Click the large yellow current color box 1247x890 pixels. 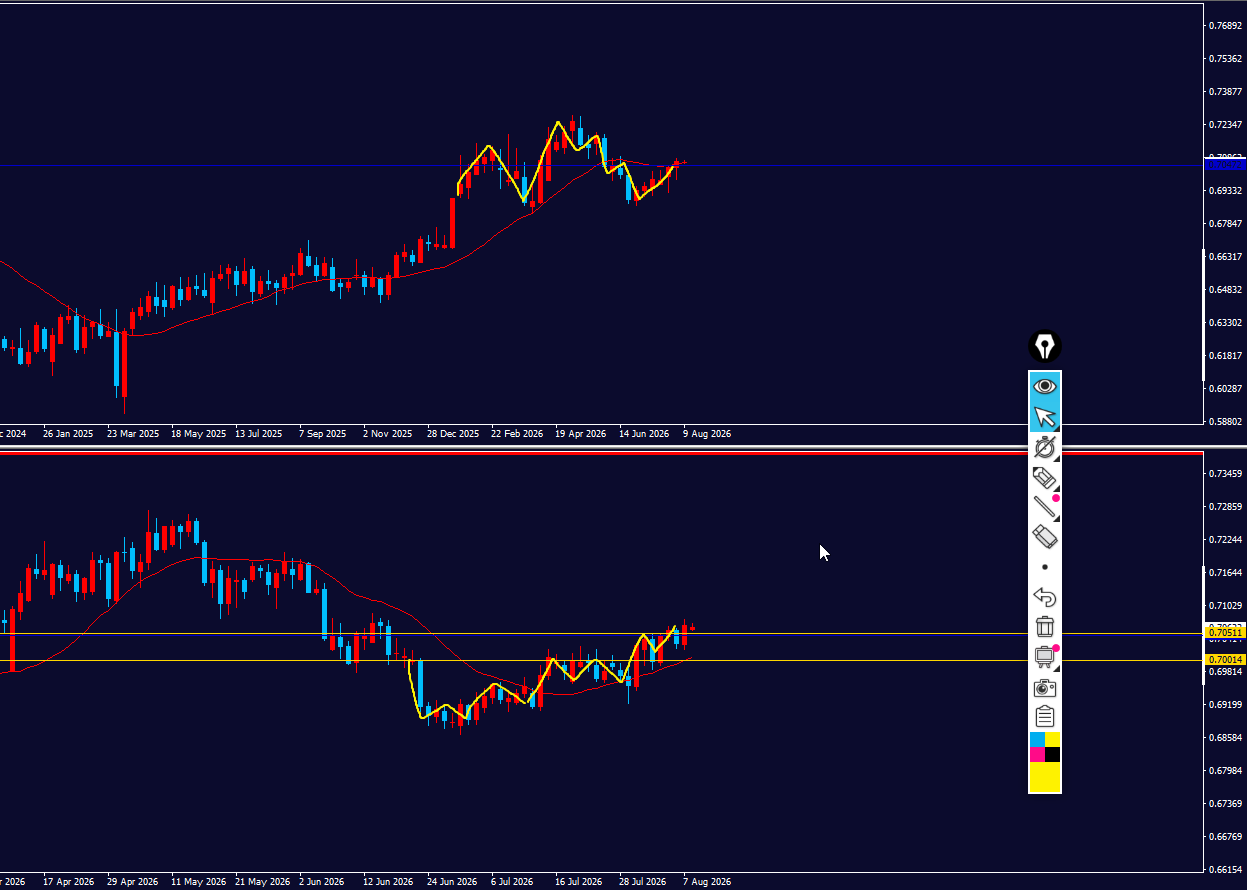pyautogui.click(x=1045, y=776)
